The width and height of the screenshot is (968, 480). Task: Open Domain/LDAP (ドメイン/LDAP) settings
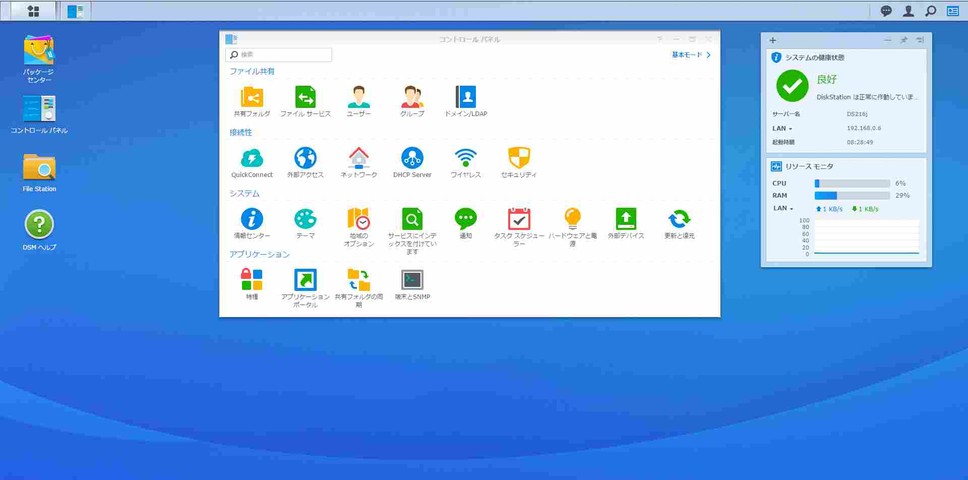[465, 97]
